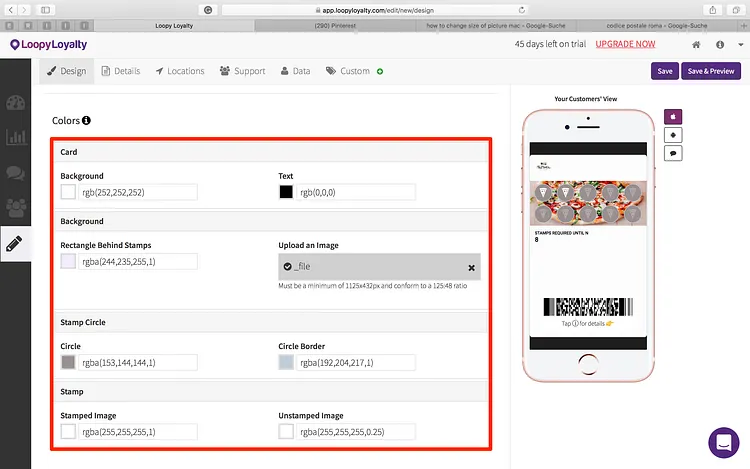Switch to the Pinterest browser tab

point(335,26)
